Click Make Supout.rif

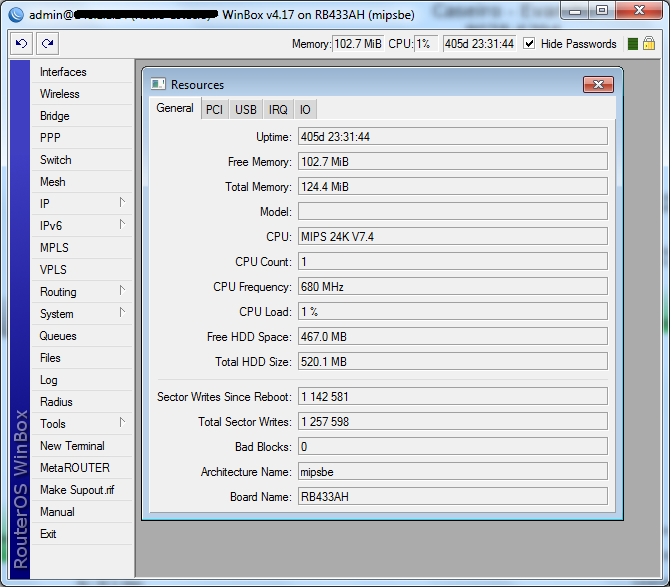click(82, 490)
